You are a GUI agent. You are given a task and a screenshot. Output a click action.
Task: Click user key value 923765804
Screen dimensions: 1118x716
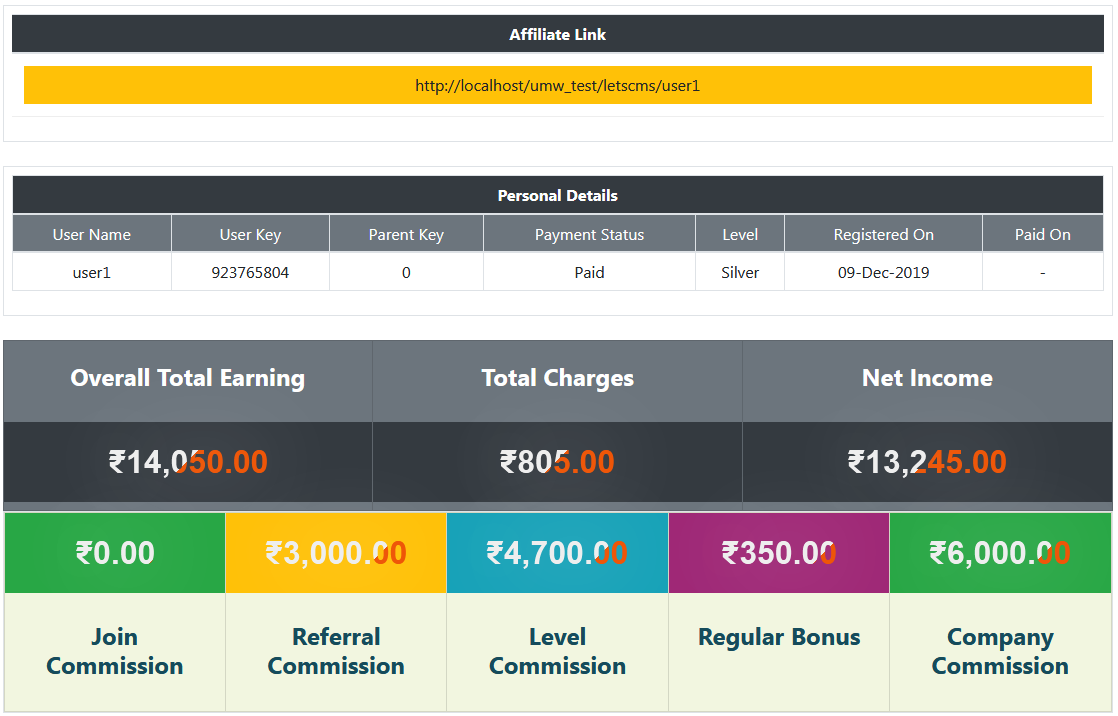click(x=250, y=272)
